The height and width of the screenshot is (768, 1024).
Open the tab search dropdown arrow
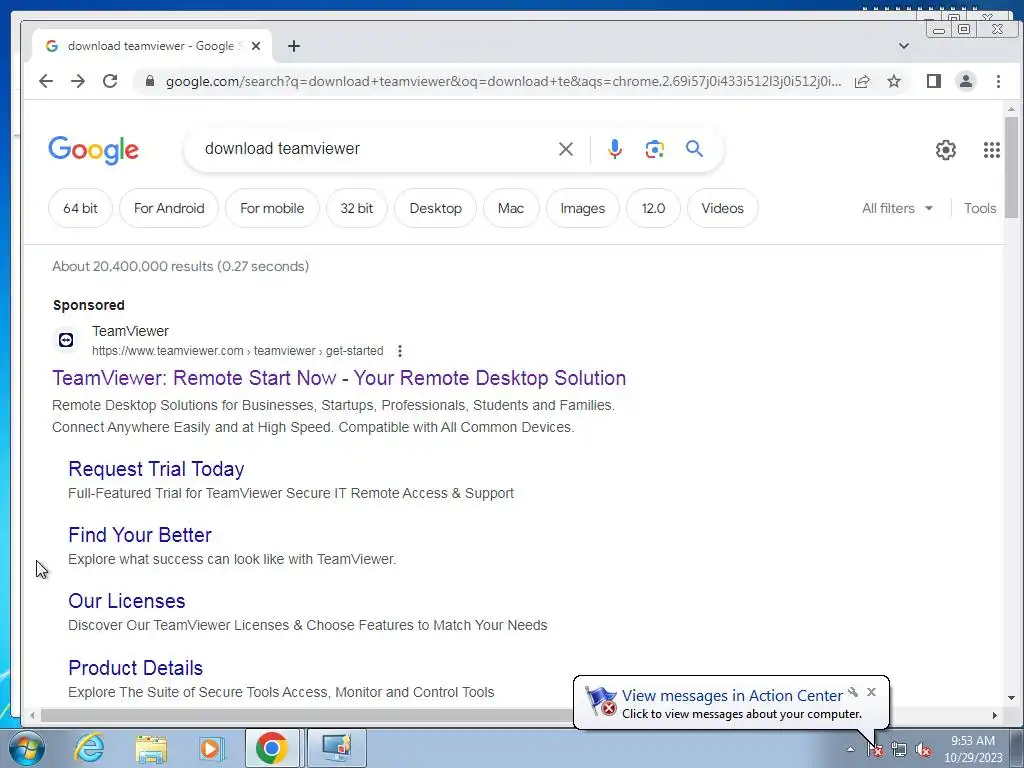tap(904, 46)
